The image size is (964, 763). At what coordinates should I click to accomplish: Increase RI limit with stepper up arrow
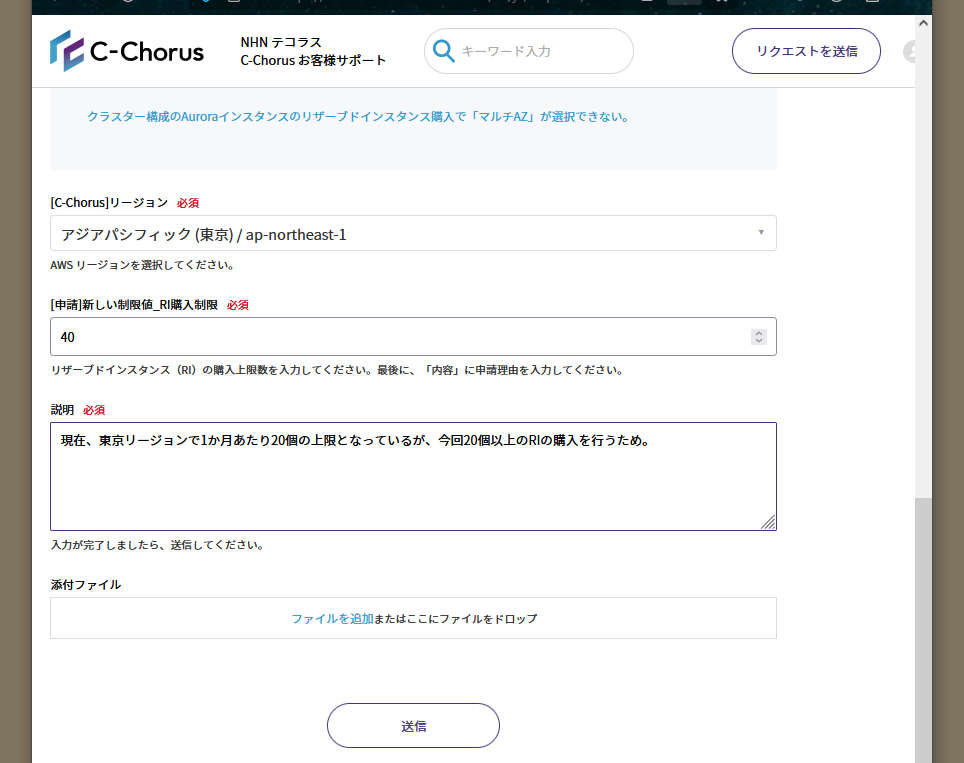[x=759, y=333]
